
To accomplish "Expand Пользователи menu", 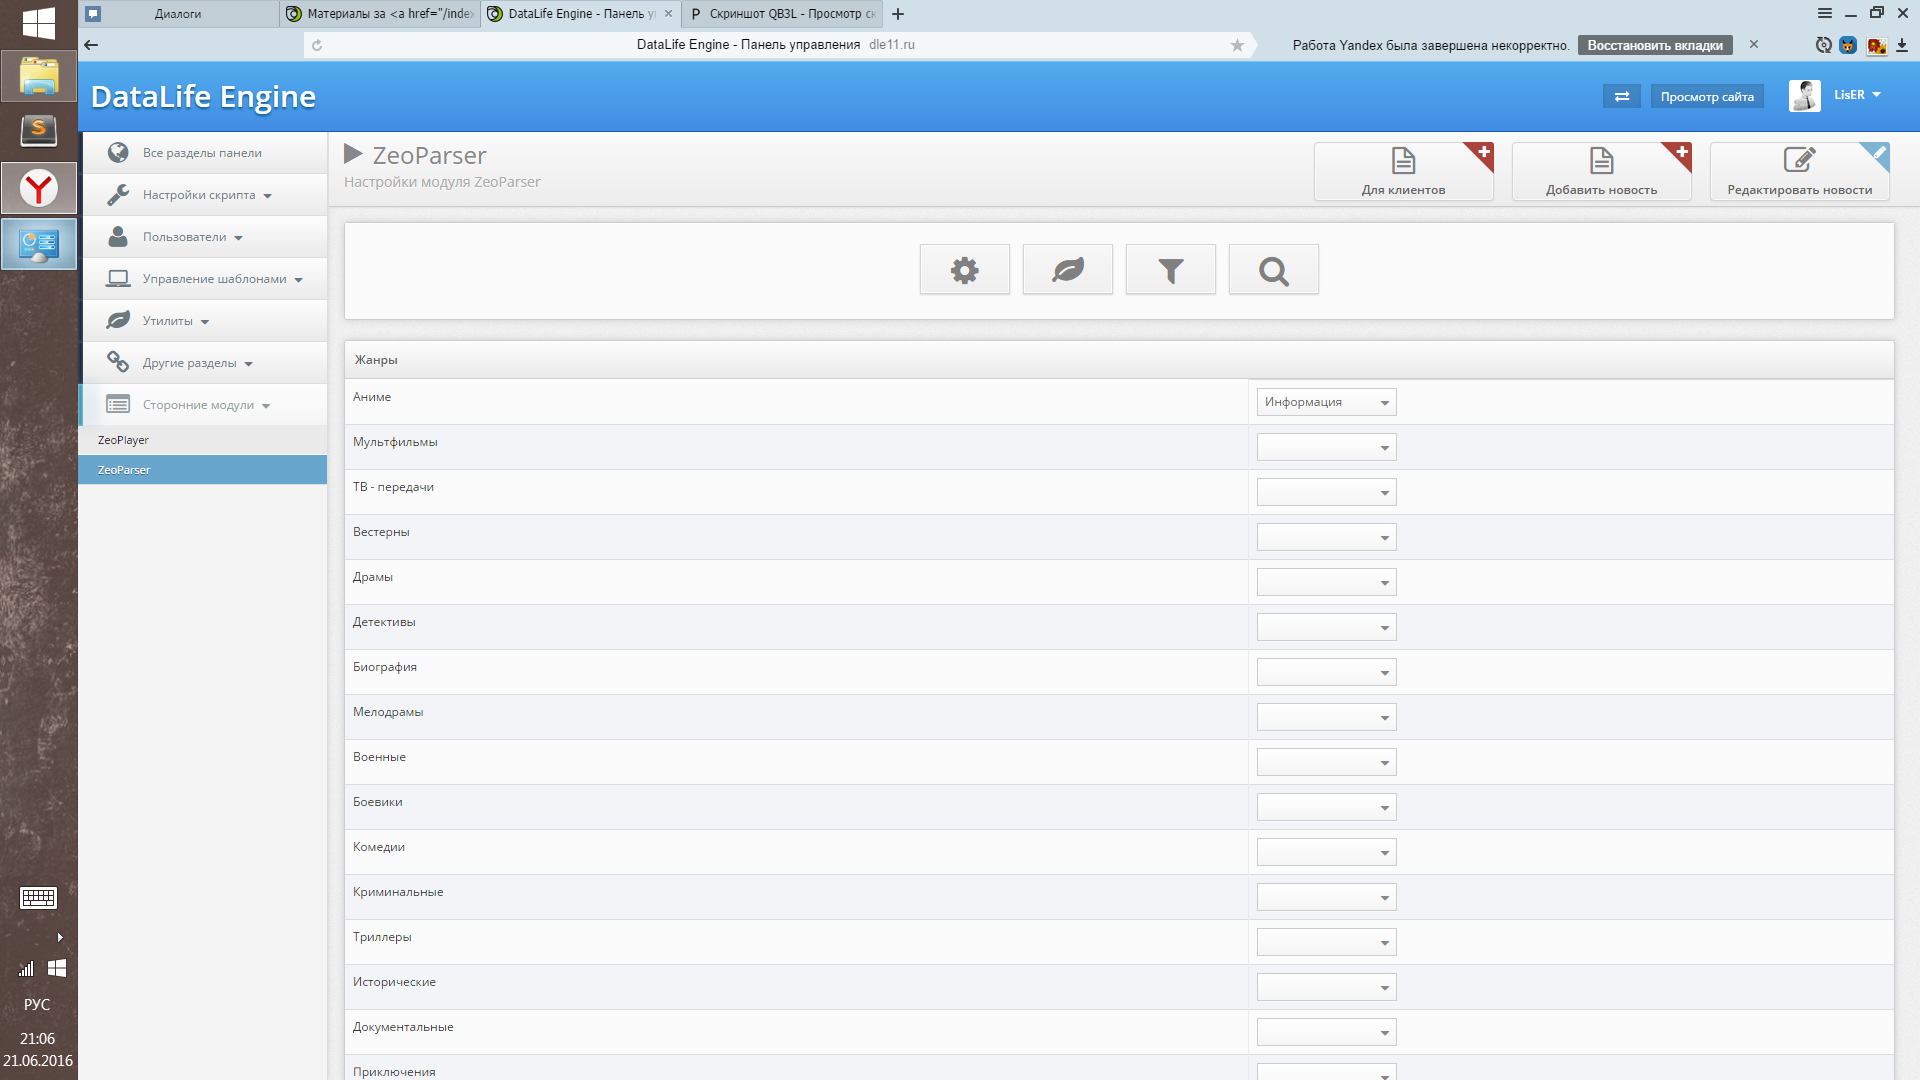I will (204, 237).
